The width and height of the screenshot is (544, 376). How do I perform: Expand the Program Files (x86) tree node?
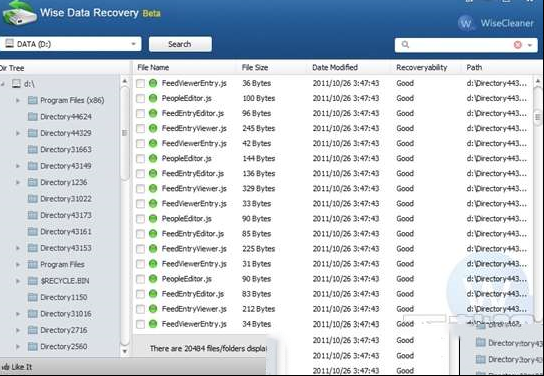pyautogui.click(x=18, y=101)
